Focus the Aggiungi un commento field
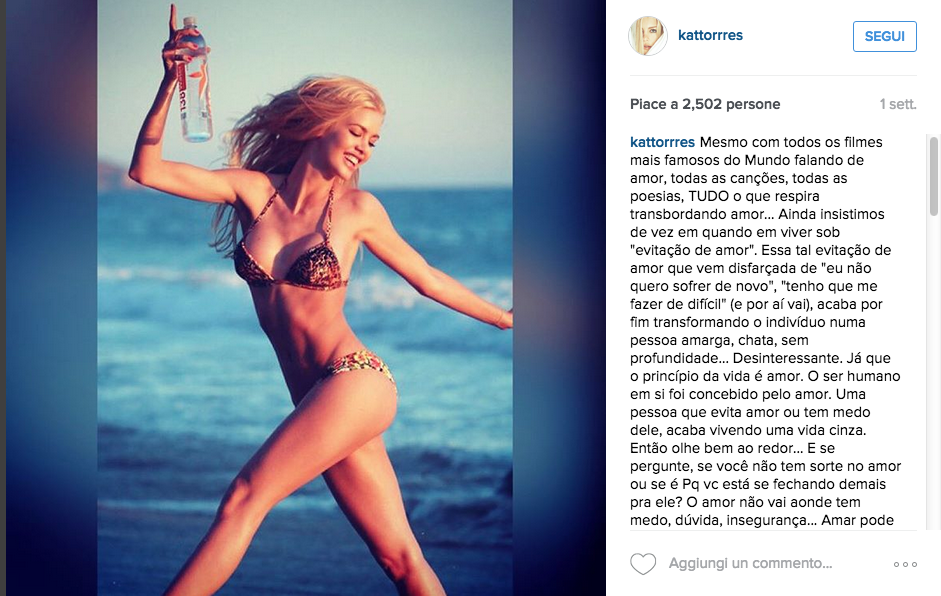Viewport: 941px width, 596px height. click(750, 564)
